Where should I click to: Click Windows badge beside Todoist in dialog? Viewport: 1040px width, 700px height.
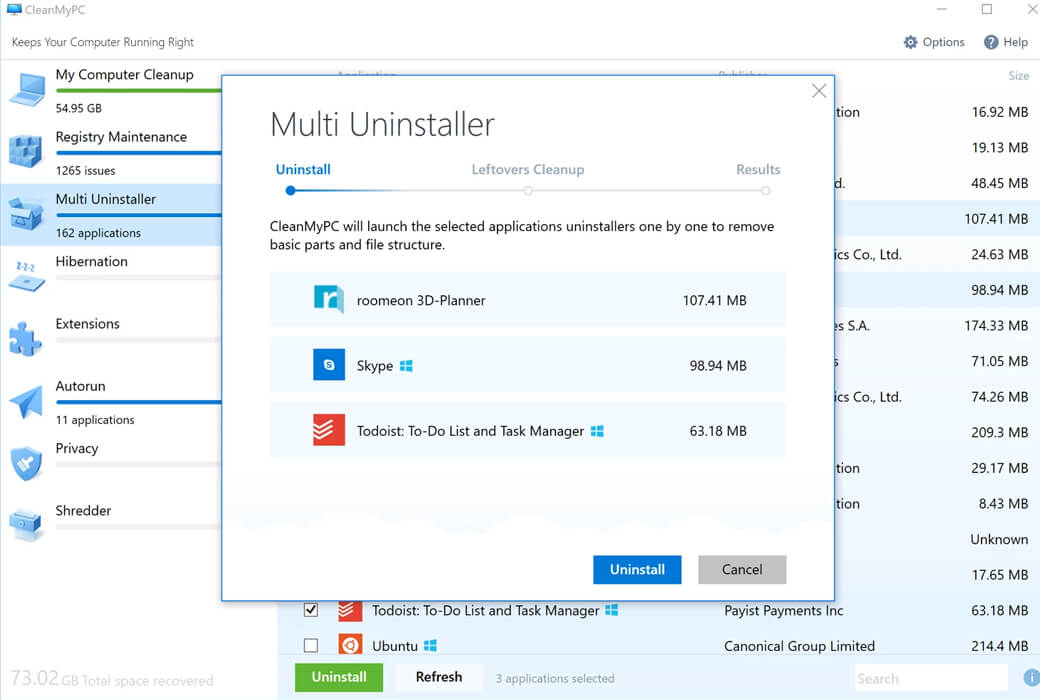click(597, 431)
